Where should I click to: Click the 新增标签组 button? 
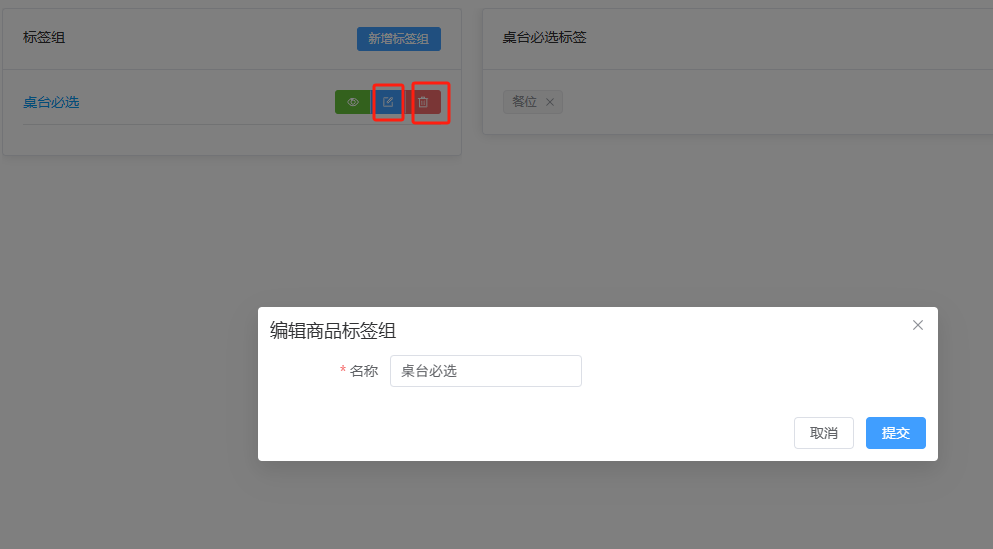pos(398,38)
